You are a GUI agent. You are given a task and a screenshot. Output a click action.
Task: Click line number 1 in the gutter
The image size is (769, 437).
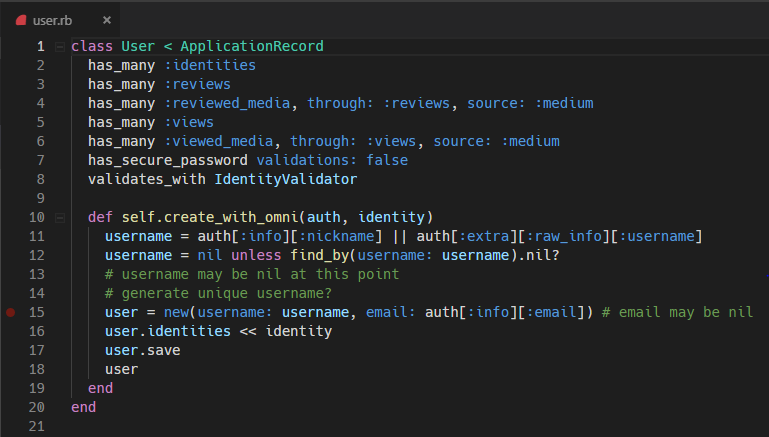click(41, 47)
